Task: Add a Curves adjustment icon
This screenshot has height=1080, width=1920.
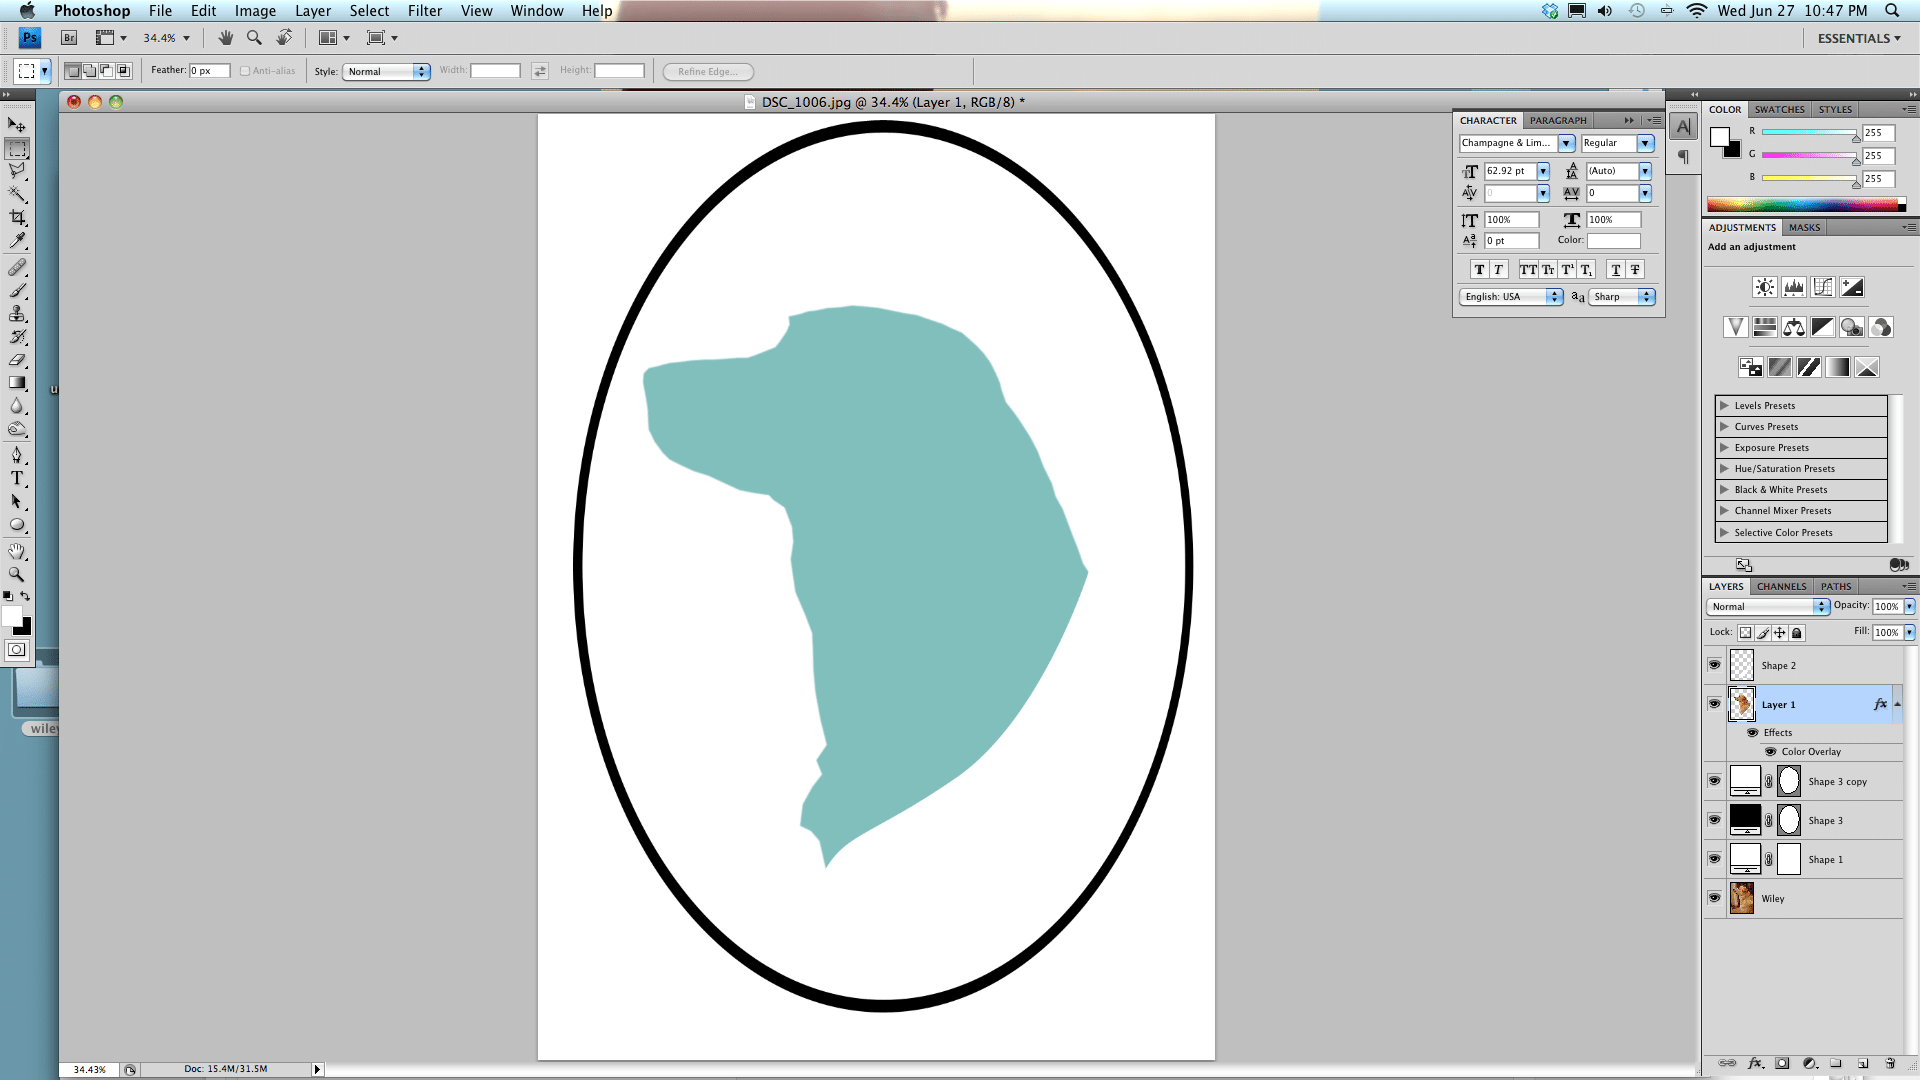Action: tap(1823, 288)
